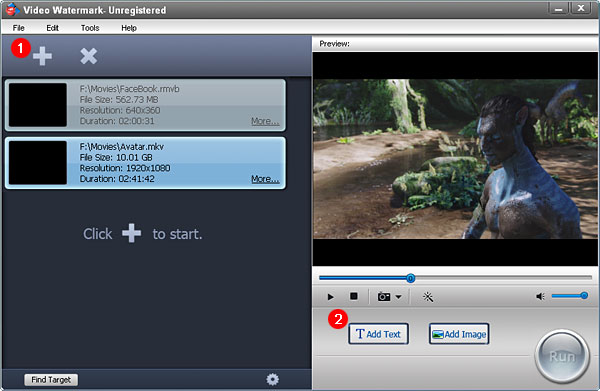Viewport: 600px width, 391px height.
Task: Open the Edit menu
Action: tap(52, 28)
